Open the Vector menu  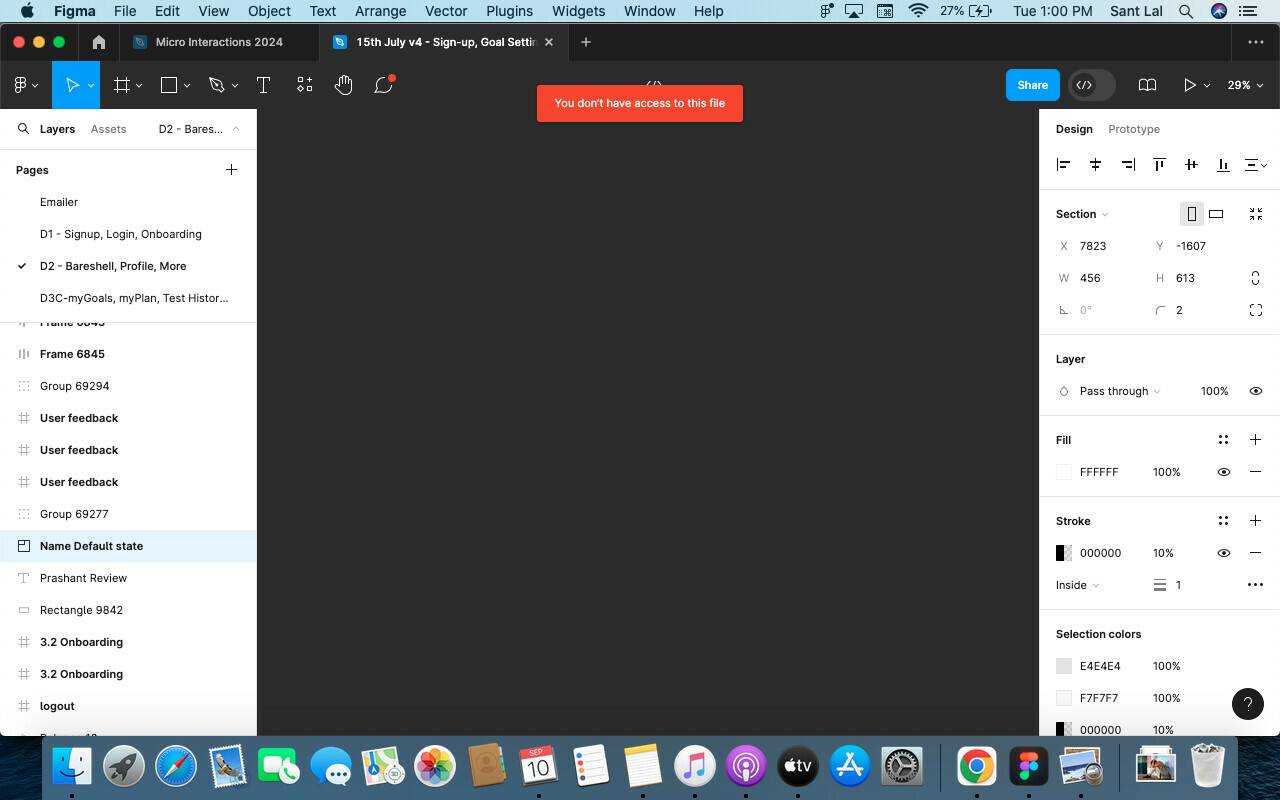pos(446,11)
